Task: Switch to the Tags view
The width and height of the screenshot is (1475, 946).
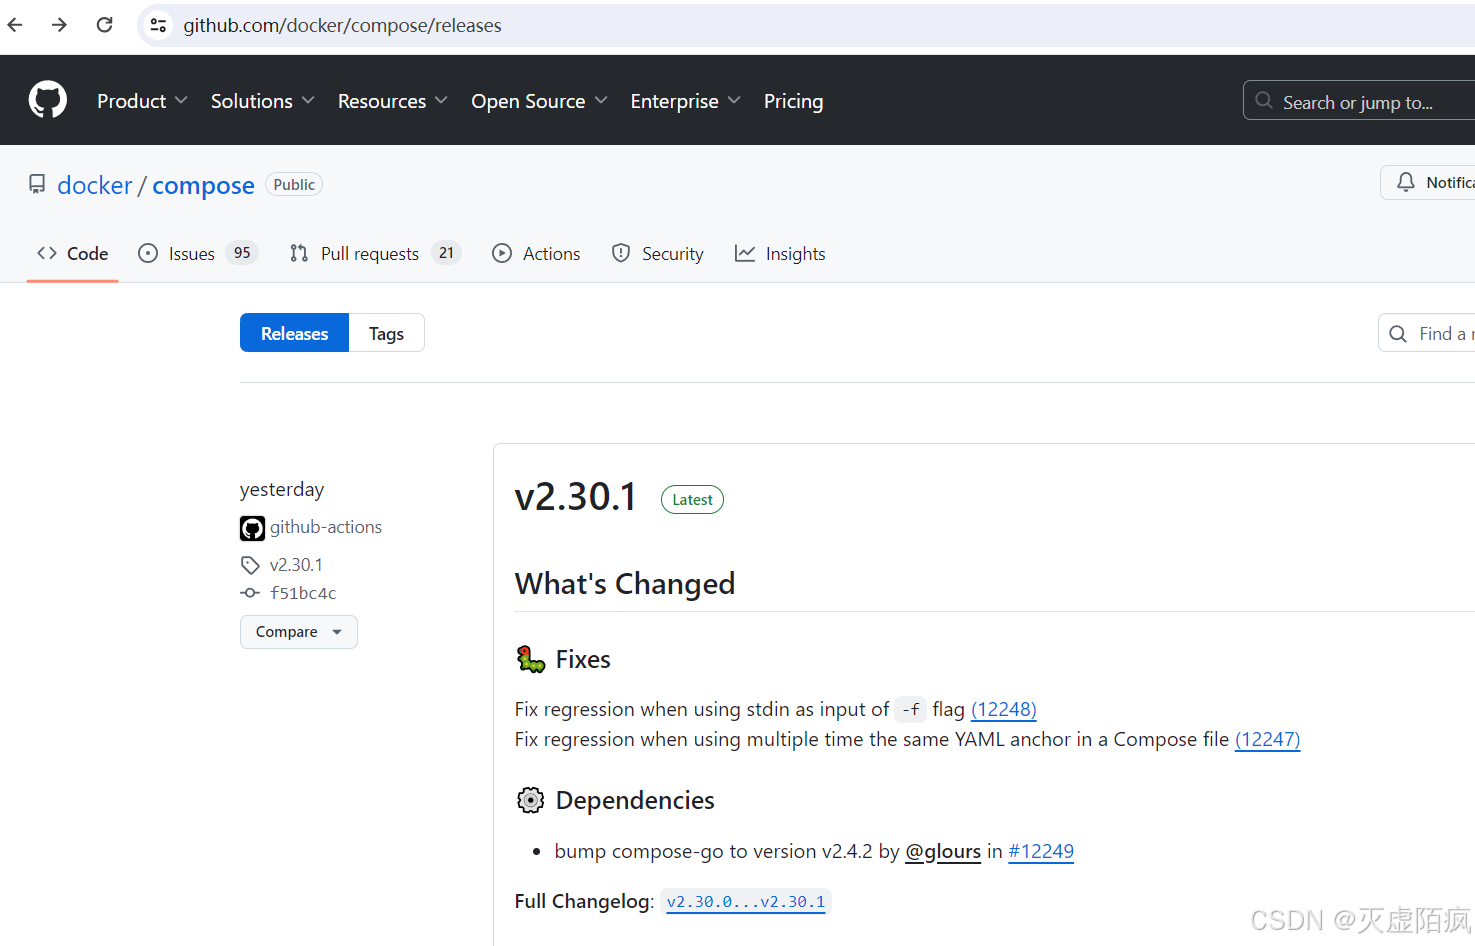Action: pos(386,333)
